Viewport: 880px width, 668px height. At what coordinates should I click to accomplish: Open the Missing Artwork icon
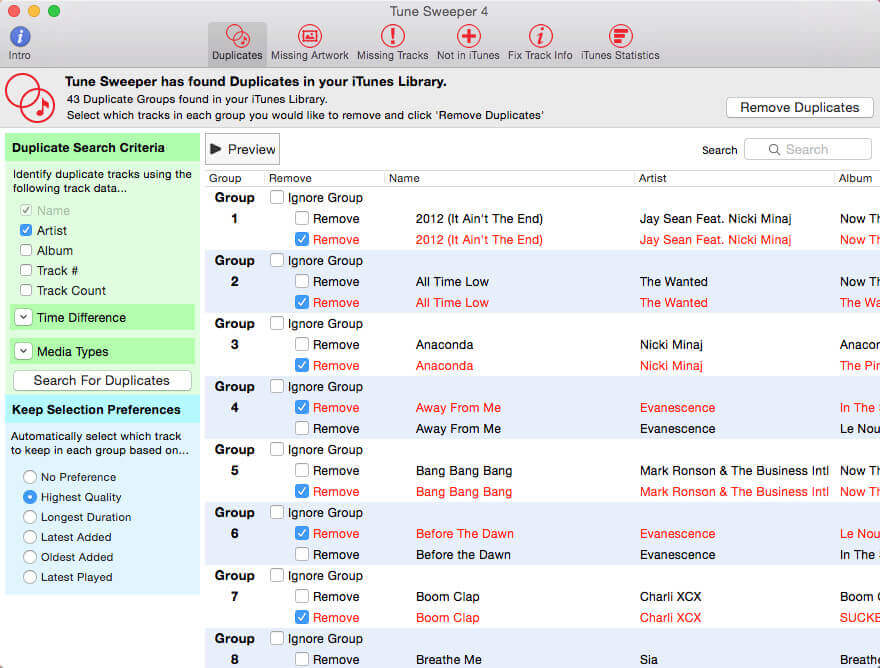pyautogui.click(x=309, y=36)
